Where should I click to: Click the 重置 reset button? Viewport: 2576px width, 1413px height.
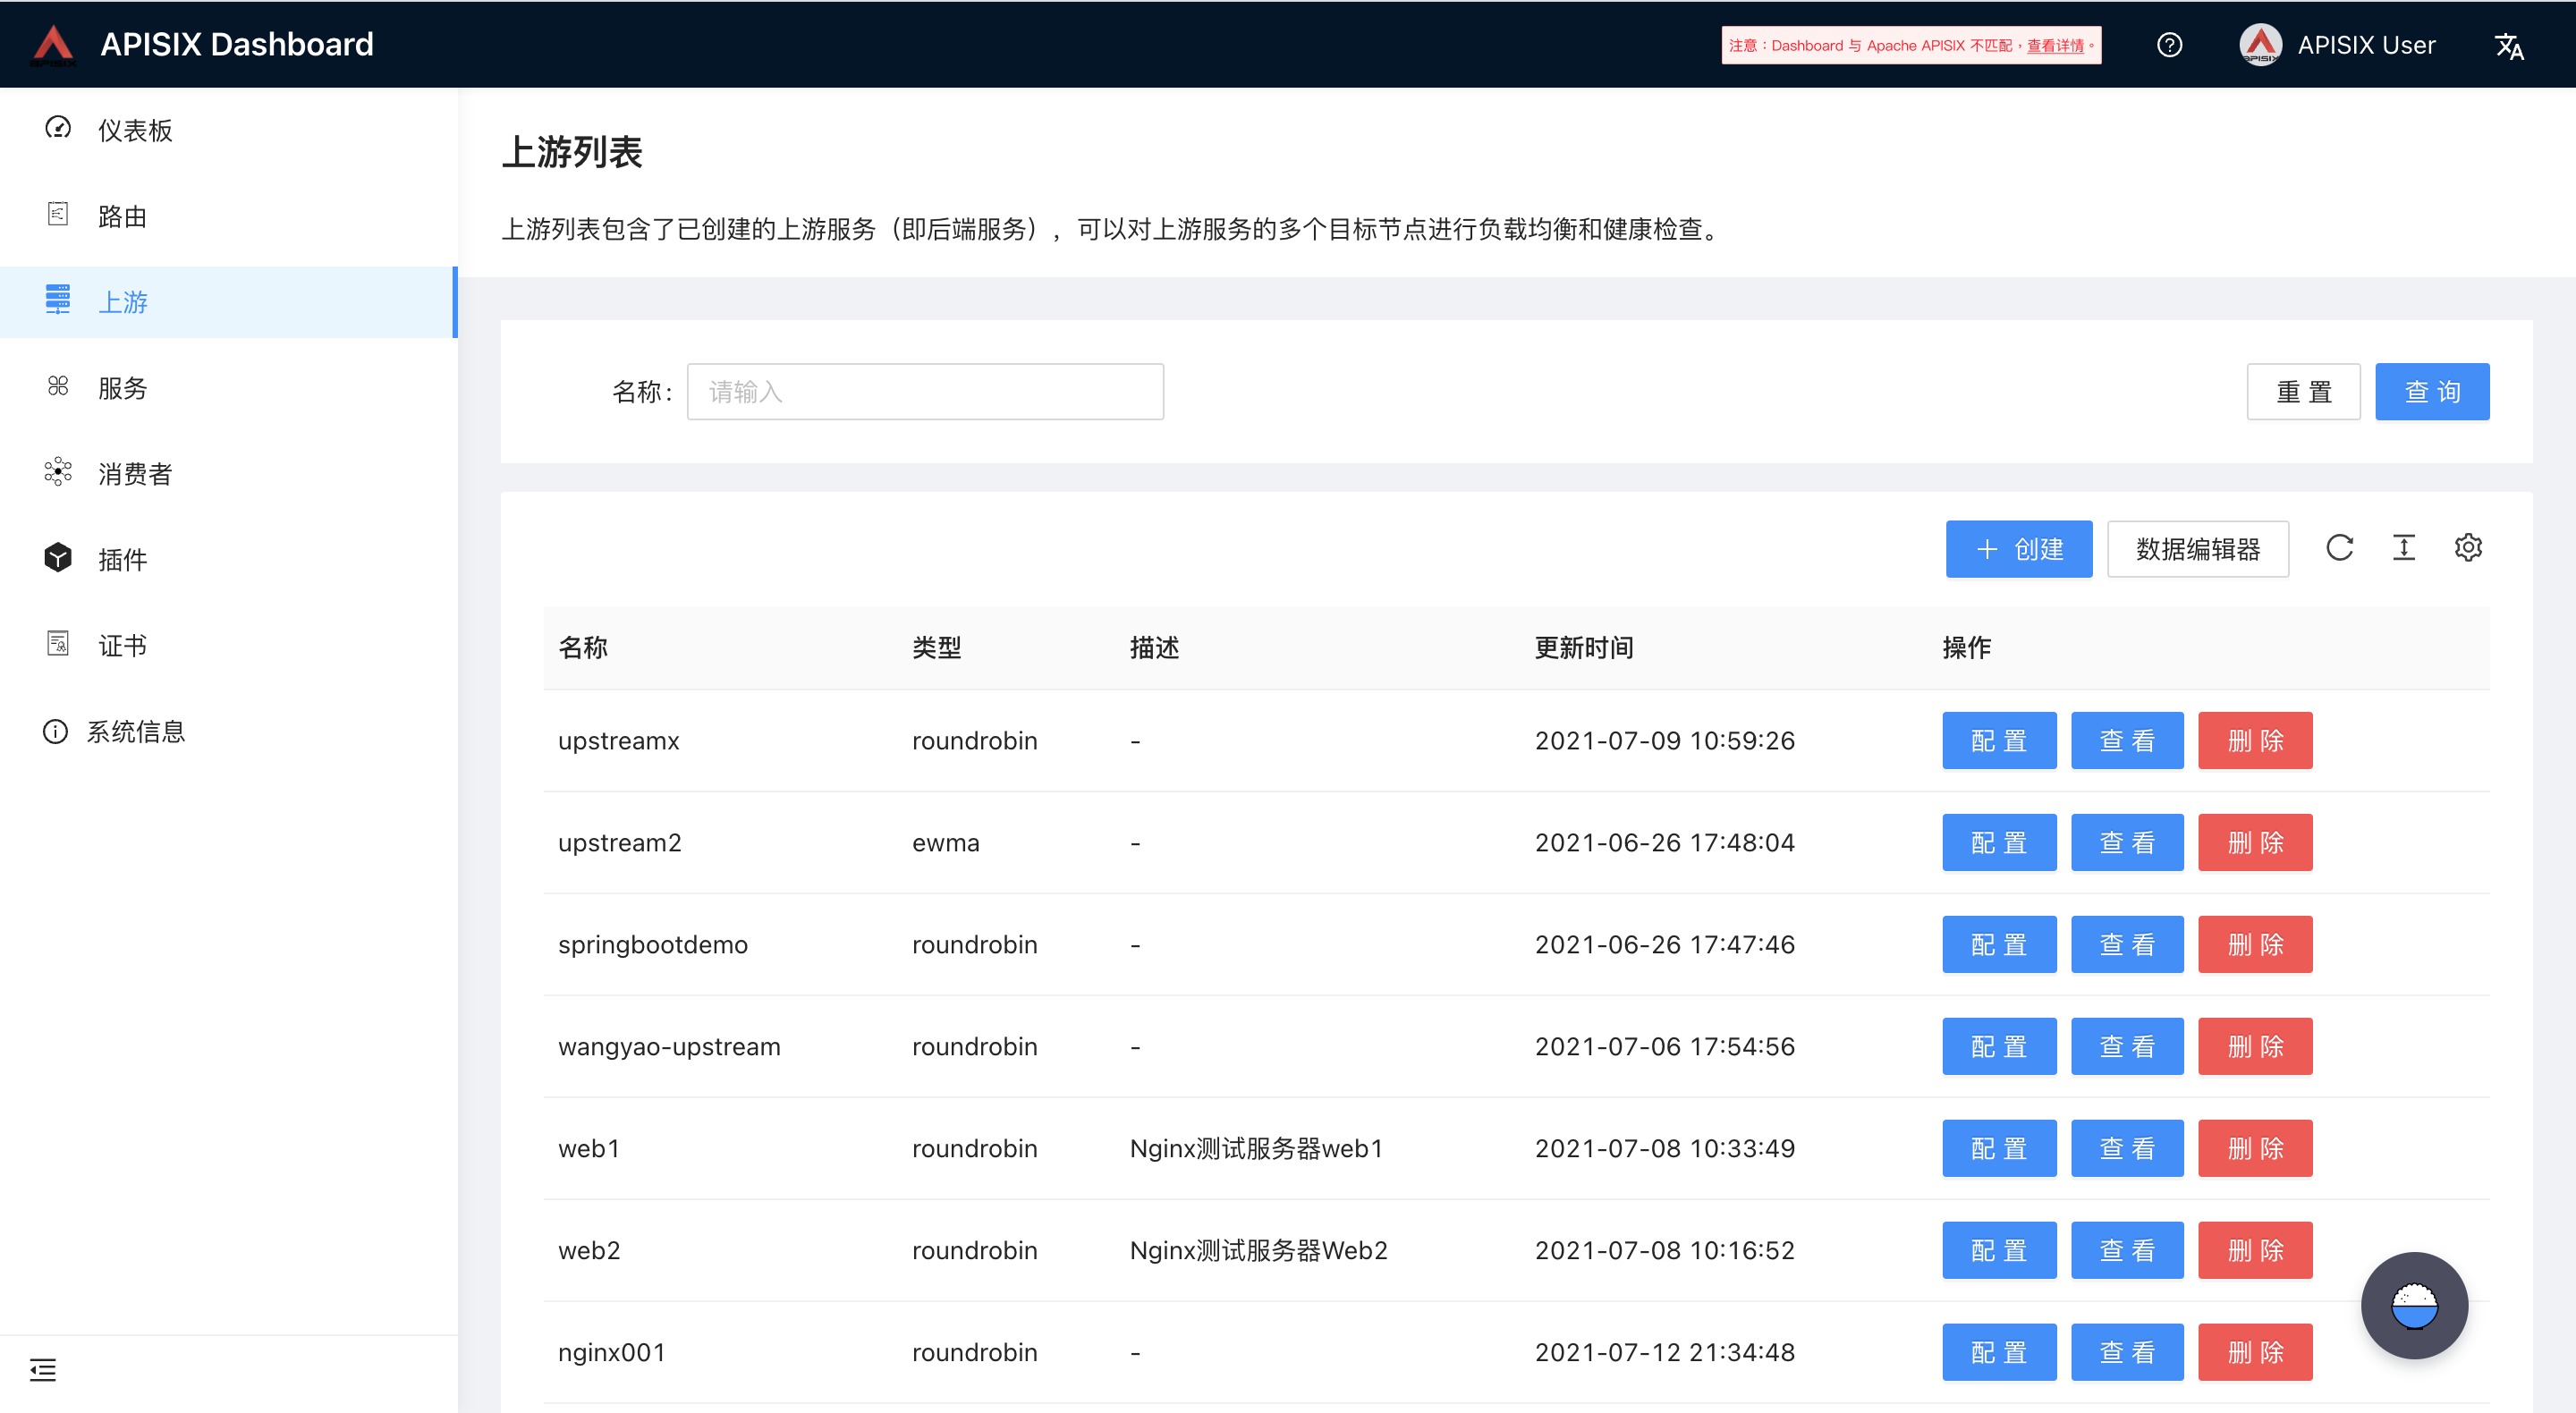click(2303, 392)
